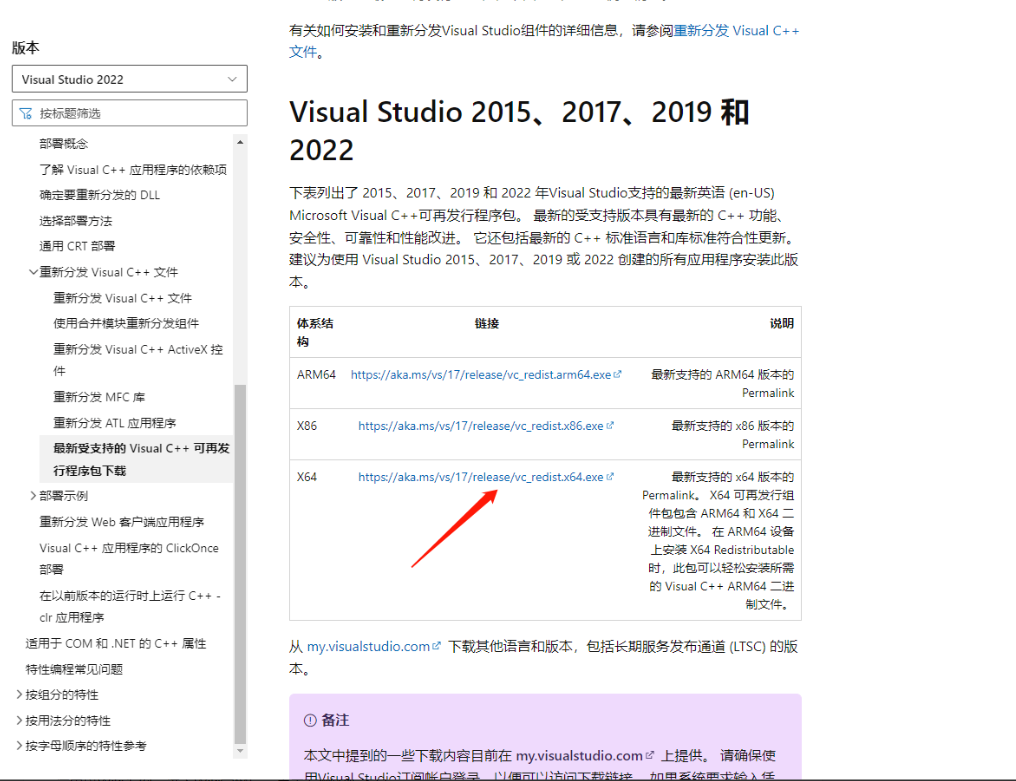This screenshot has height=781, width=1016.
Task: Open my.visualstudio.com link below the table
Action: pos(368,646)
